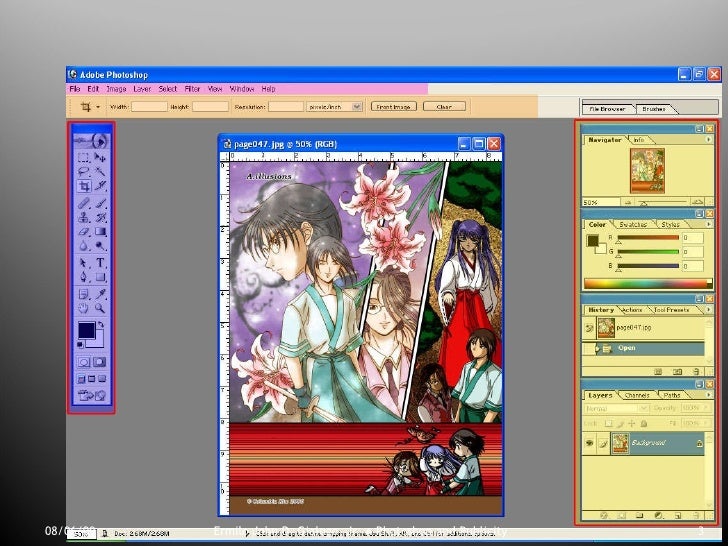This screenshot has height=546, width=728.
Task: Open the layer Fill arrow
Action: pyautogui.click(x=707, y=423)
